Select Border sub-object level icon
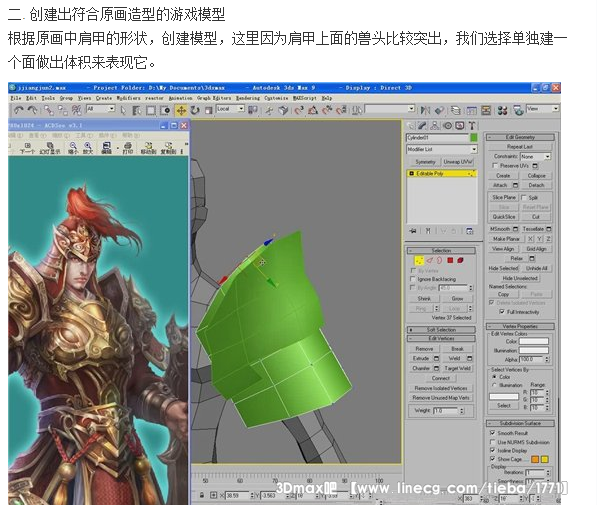 point(439,260)
